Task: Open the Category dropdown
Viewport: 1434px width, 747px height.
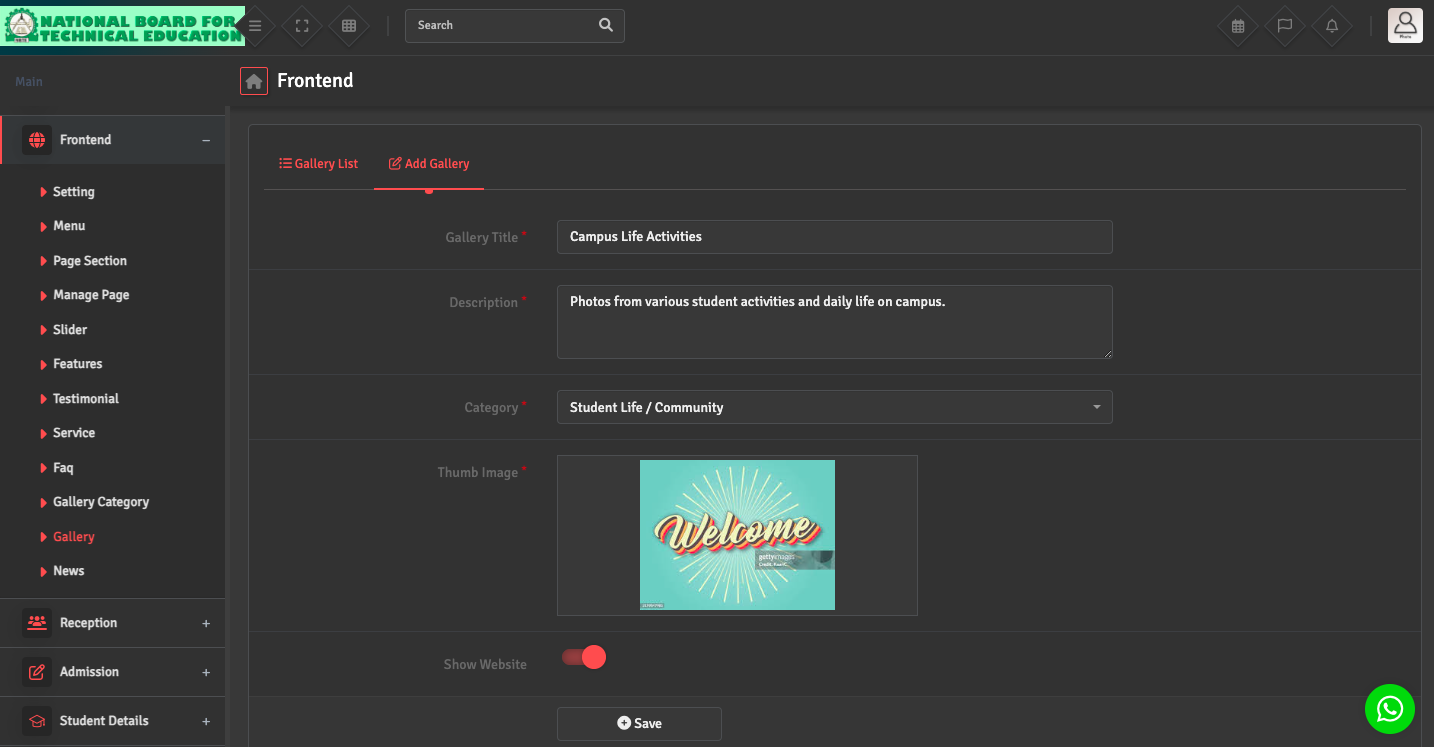Action: point(834,407)
